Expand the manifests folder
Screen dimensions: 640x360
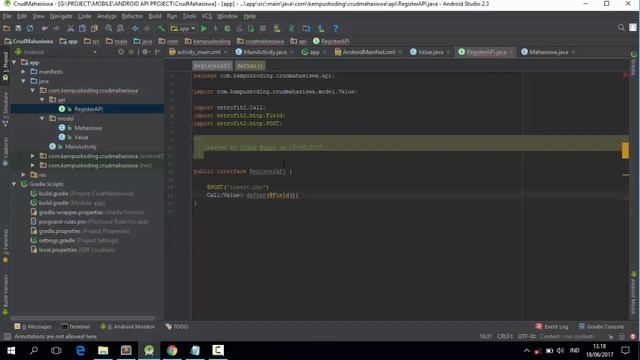click(24, 71)
